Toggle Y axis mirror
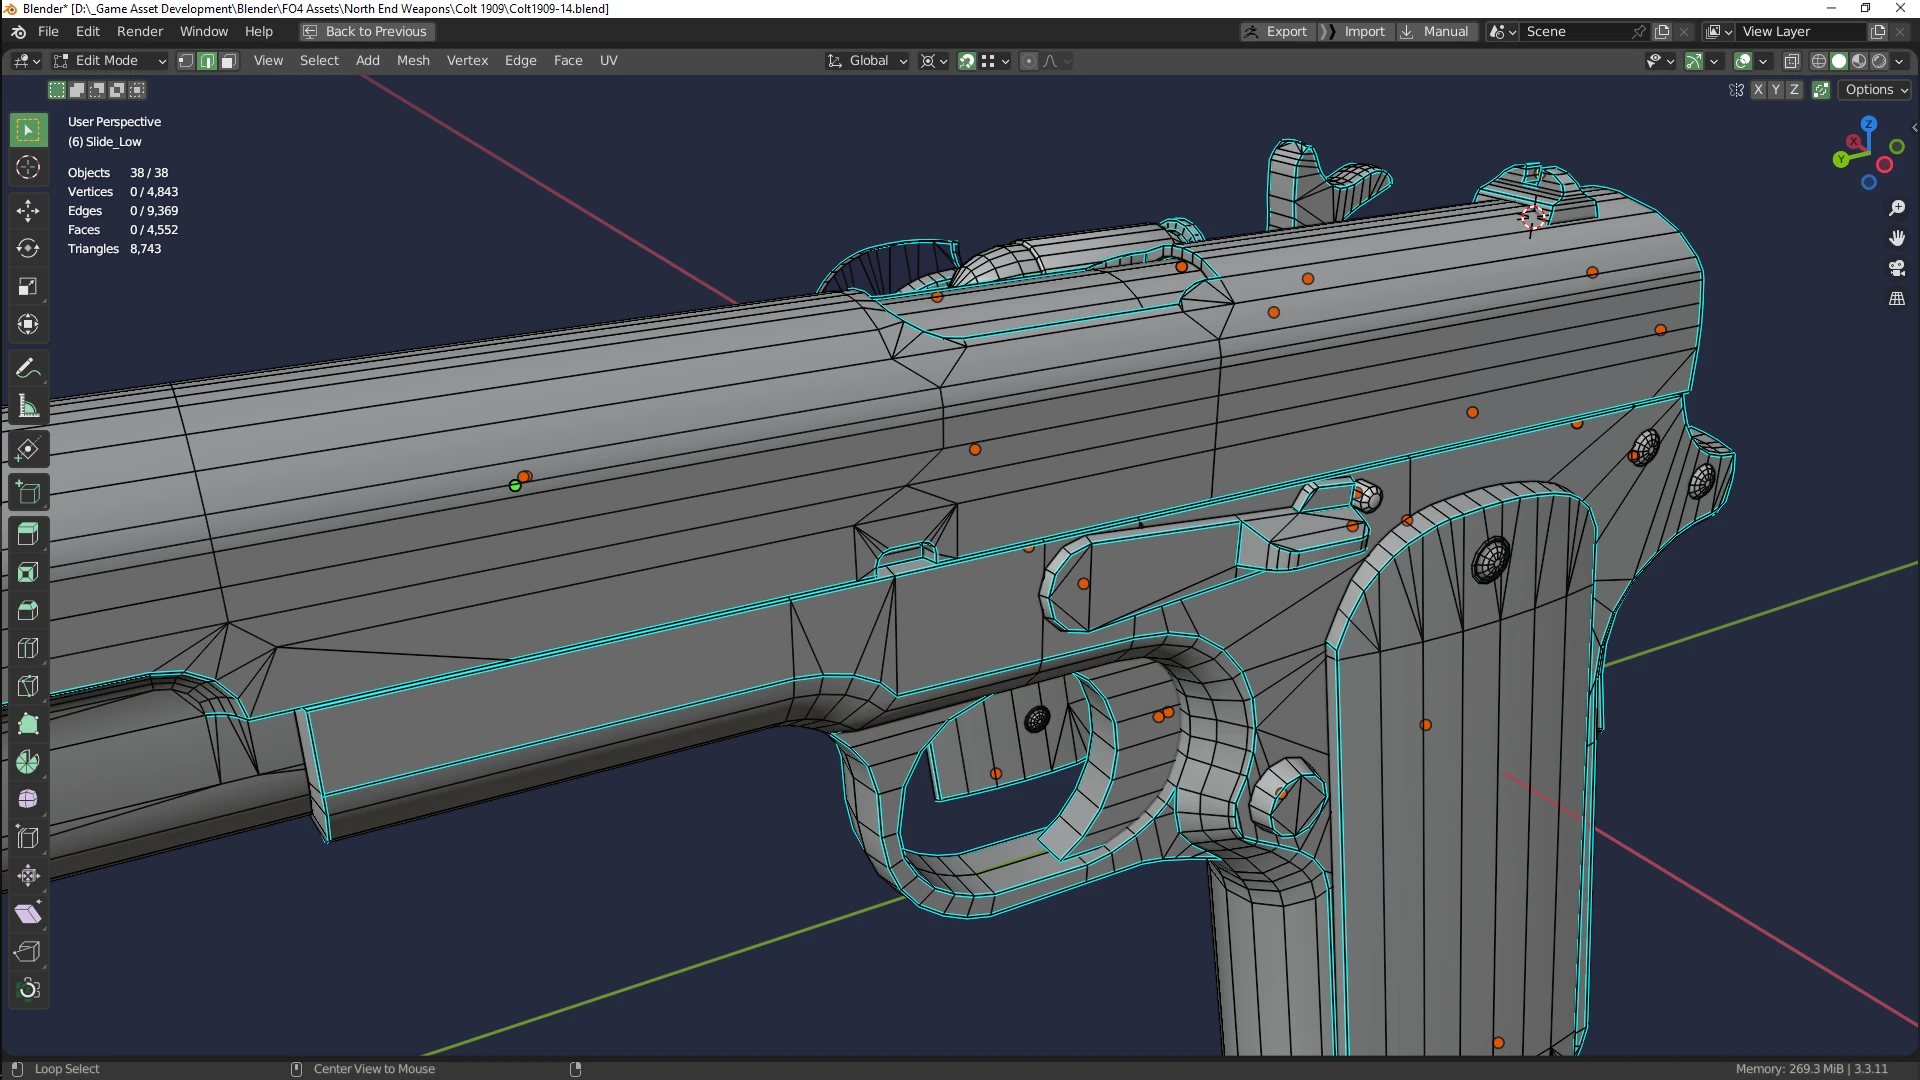Image resolution: width=1920 pixels, height=1080 pixels. [1776, 90]
